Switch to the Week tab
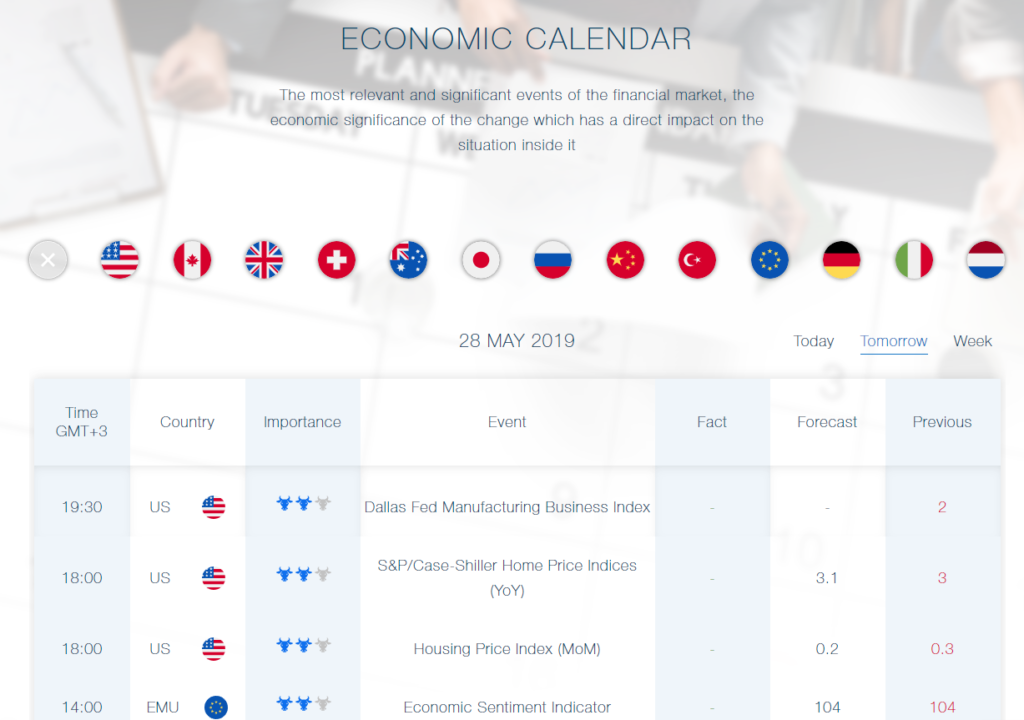 point(972,341)
